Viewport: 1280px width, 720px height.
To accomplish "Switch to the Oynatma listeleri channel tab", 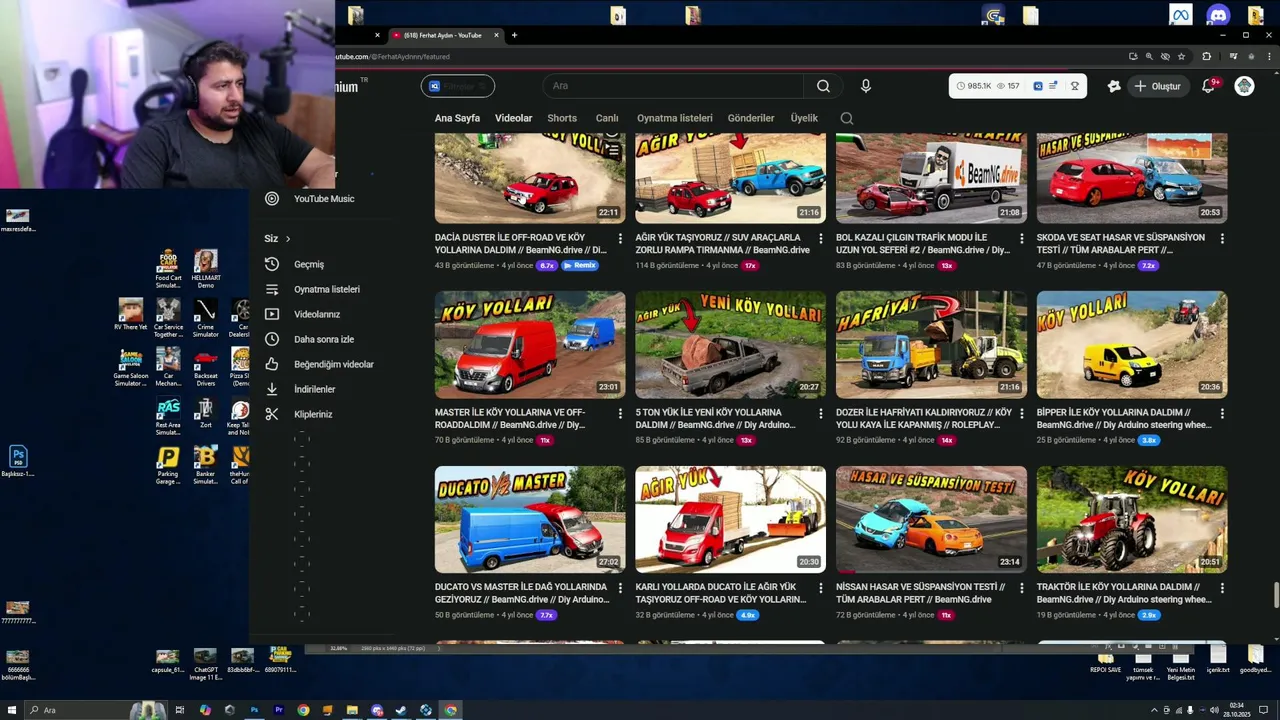I will coord(675,118).
